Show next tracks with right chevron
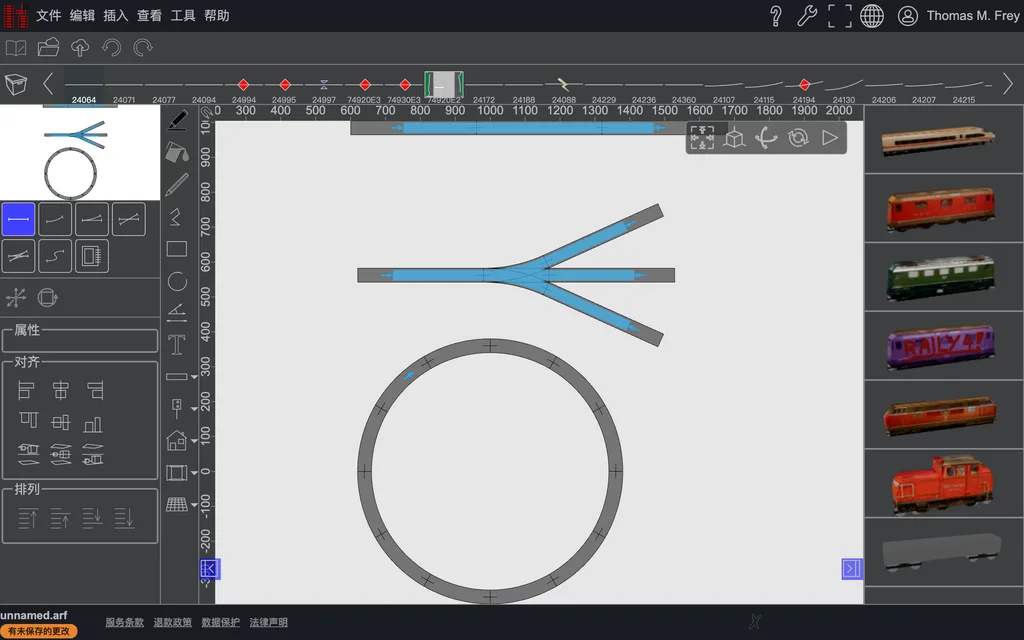Viewport: 1024px width, 640px height. click(1008, 84)
